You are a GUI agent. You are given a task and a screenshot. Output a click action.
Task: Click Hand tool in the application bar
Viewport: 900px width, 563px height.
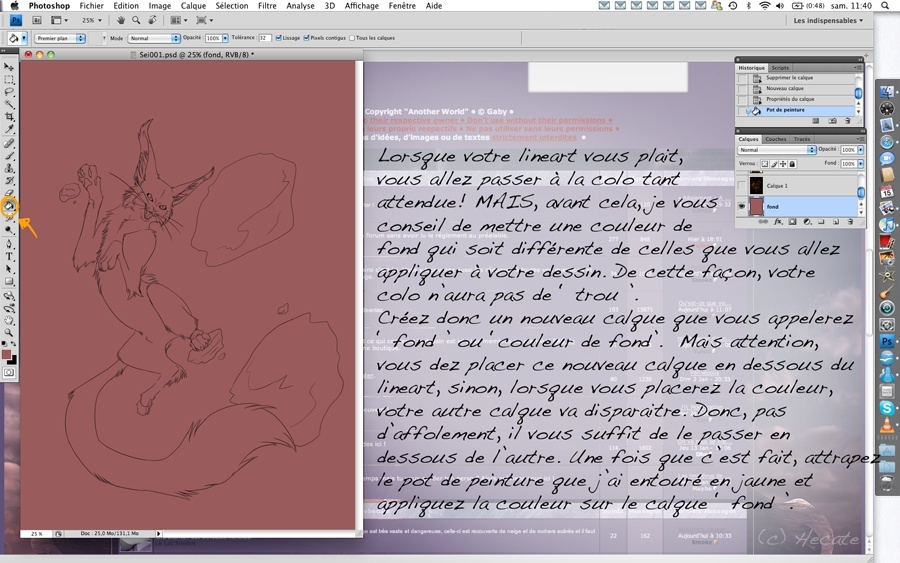(x=121, y=20)
